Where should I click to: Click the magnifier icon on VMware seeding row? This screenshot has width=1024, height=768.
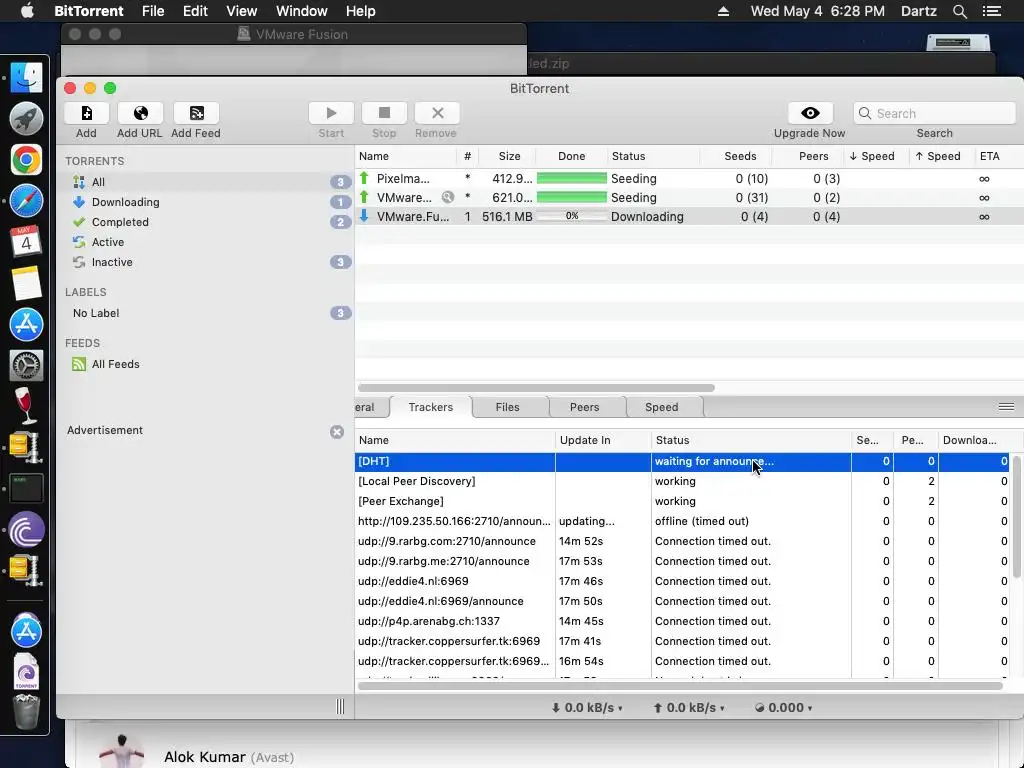pos(447,197)
